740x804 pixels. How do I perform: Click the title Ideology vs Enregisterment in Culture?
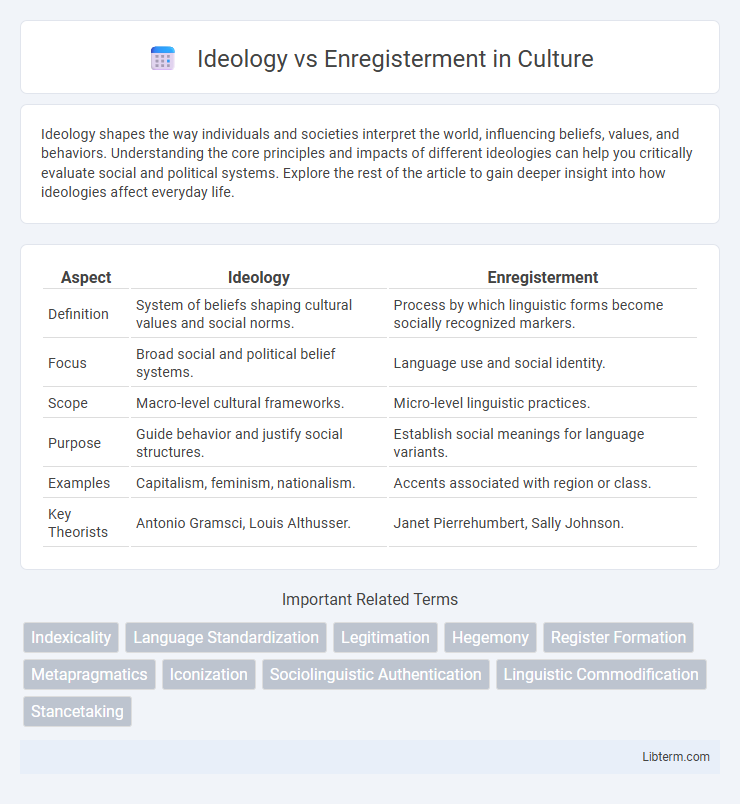click(396, 59)
